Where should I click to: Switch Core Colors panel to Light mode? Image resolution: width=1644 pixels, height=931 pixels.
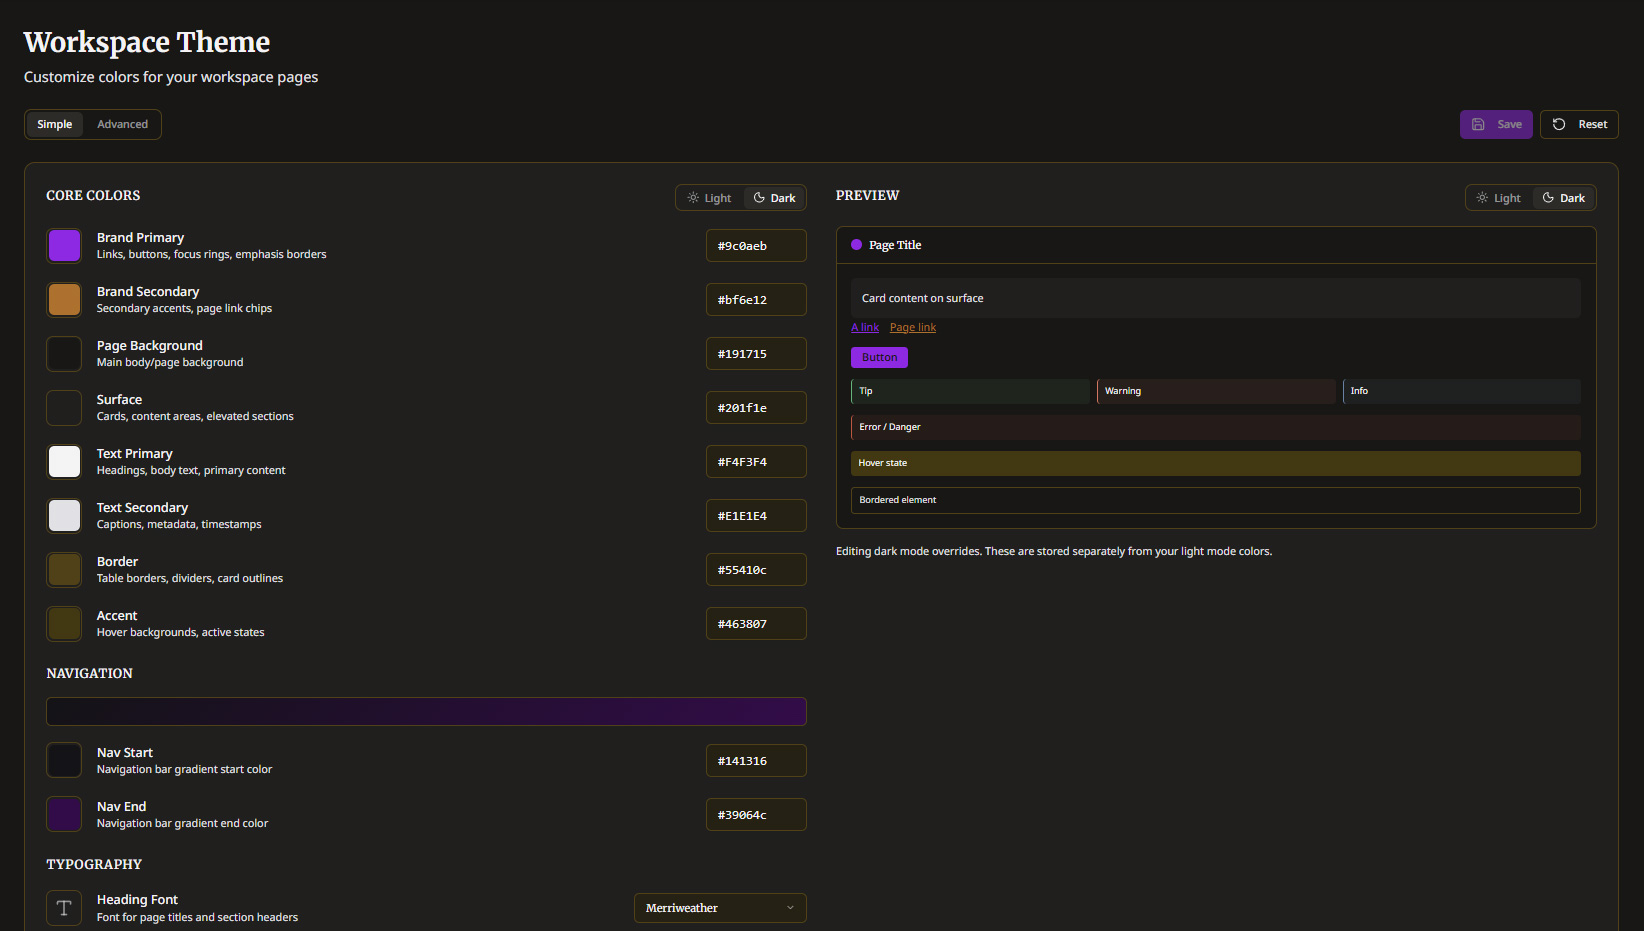point(709,197)
